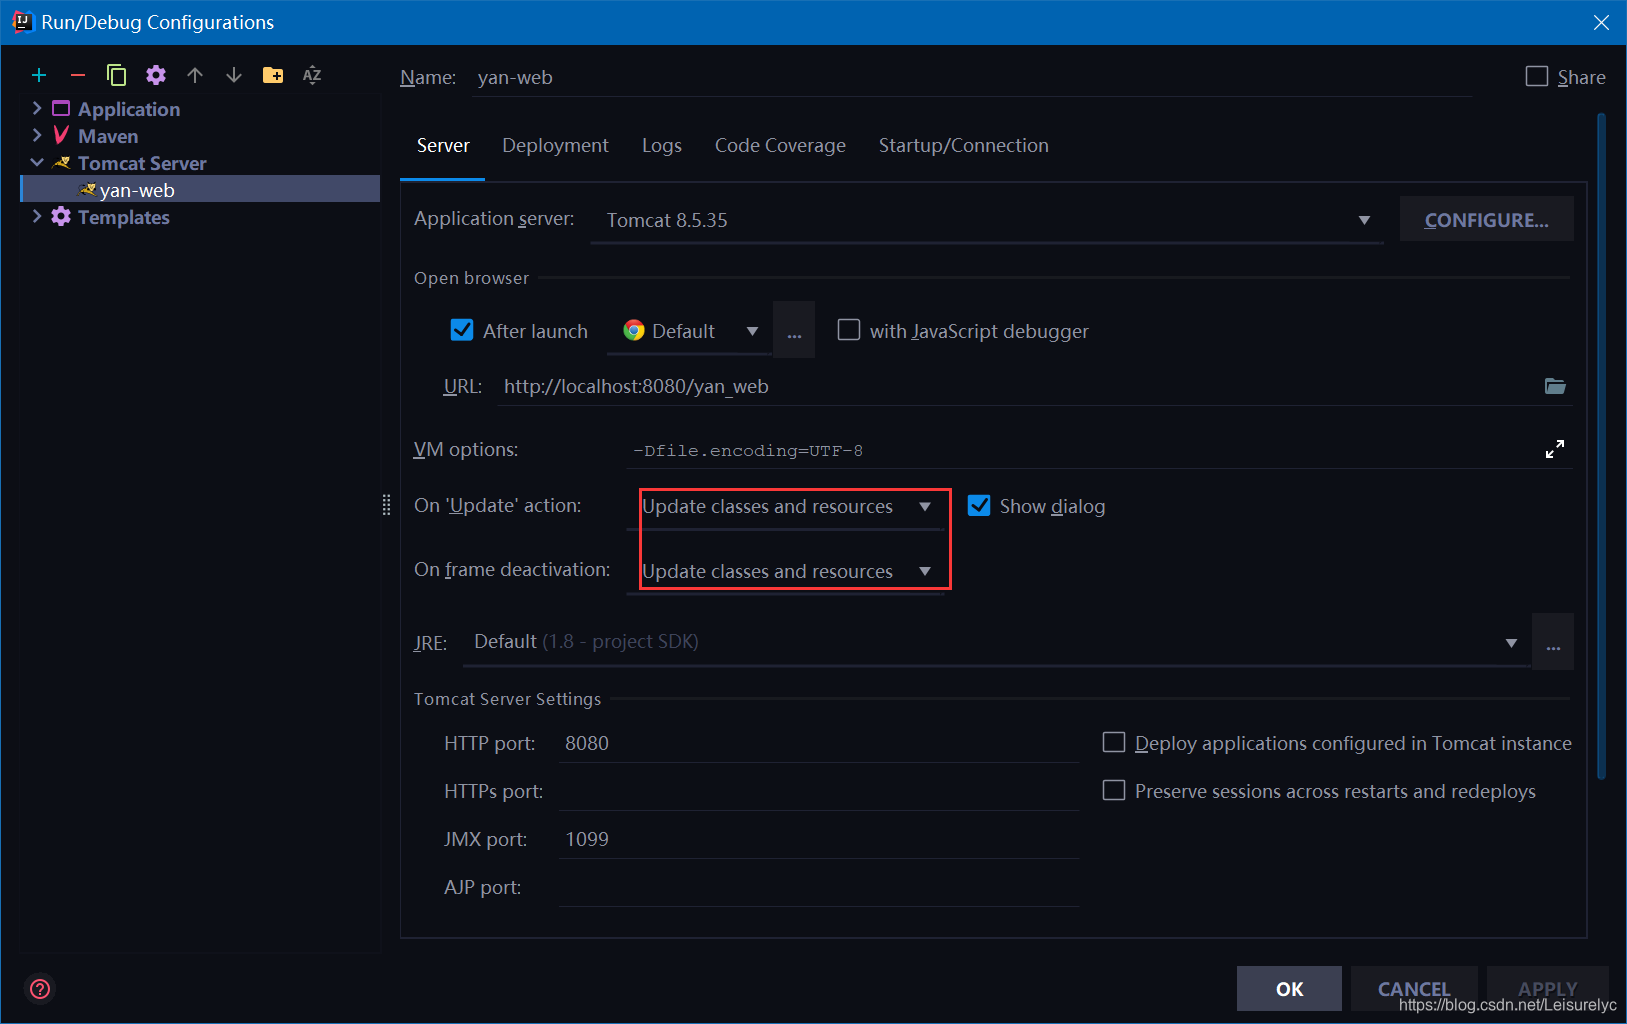
Task: Open the browser ellipsis button beside Default
Action: point(794,330)
